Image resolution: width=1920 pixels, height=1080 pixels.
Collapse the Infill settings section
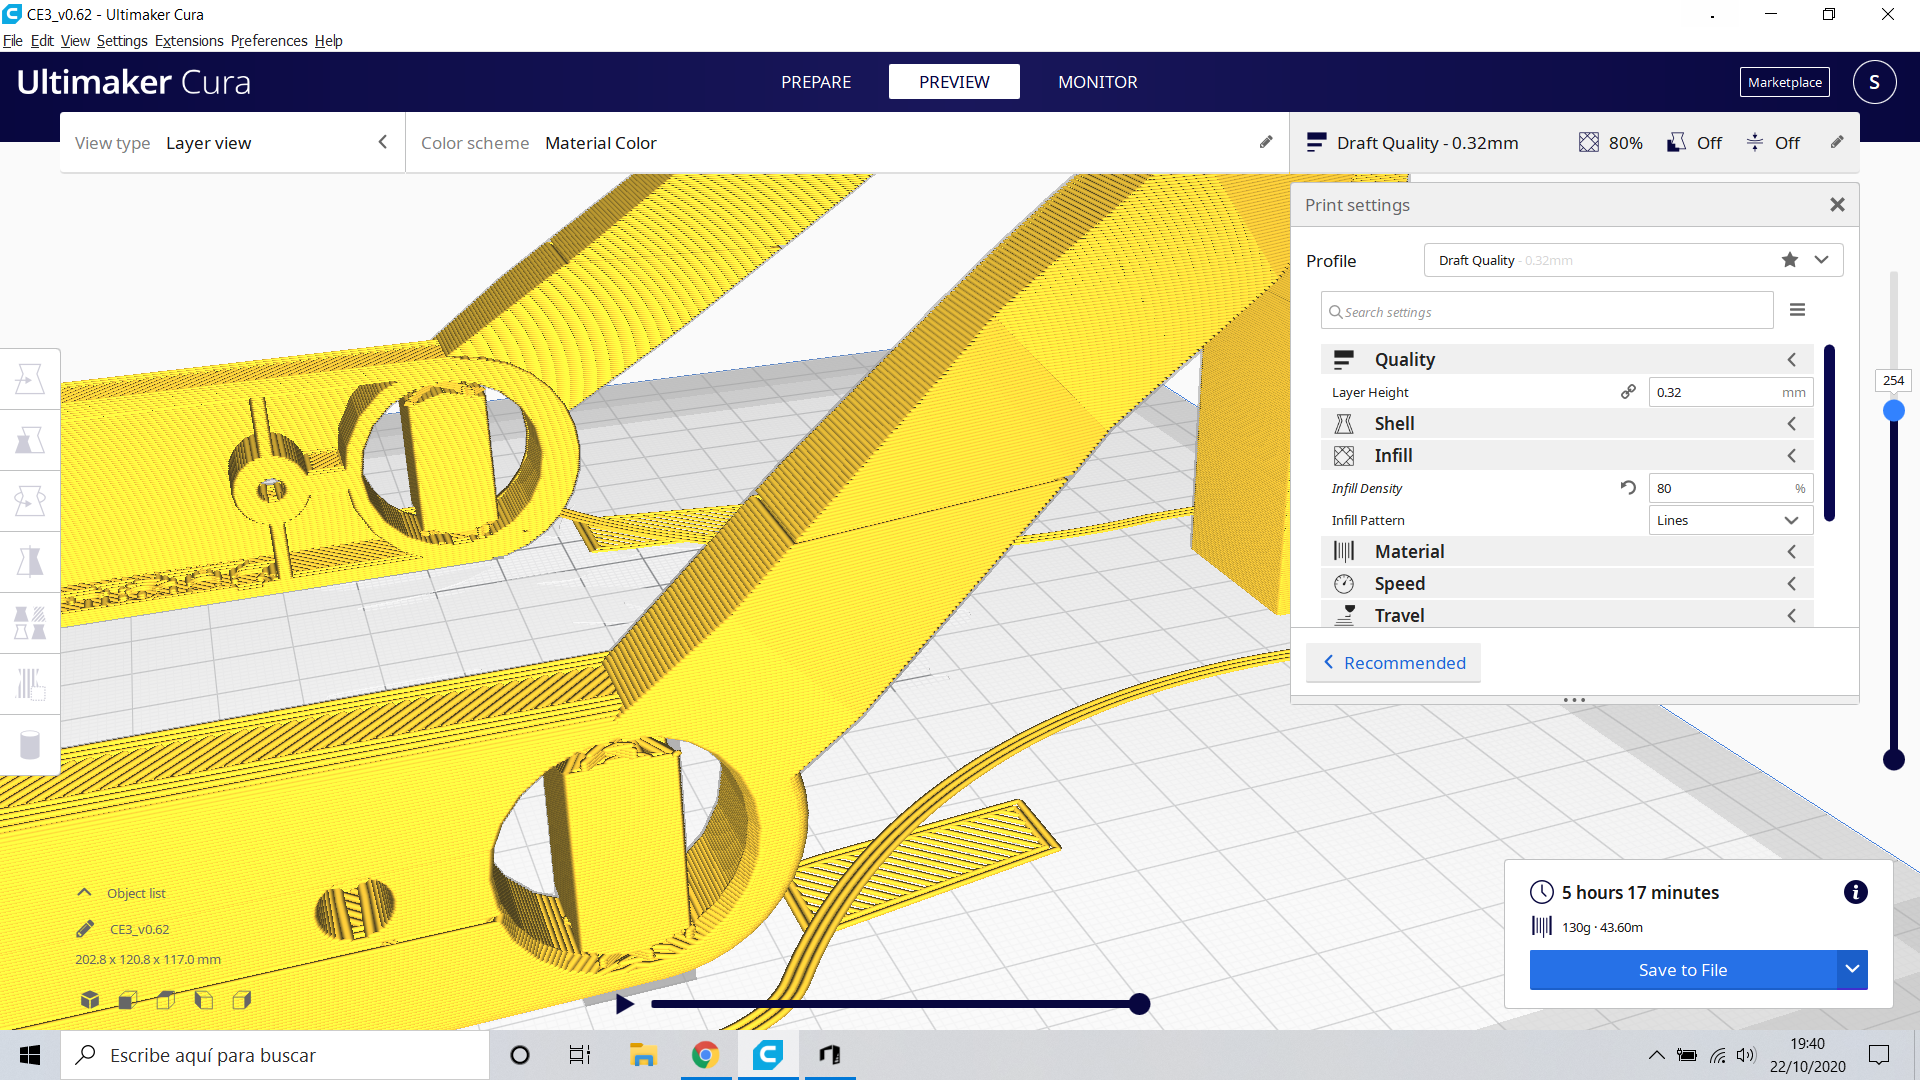pyautogui.click(x=1567, y=455)
